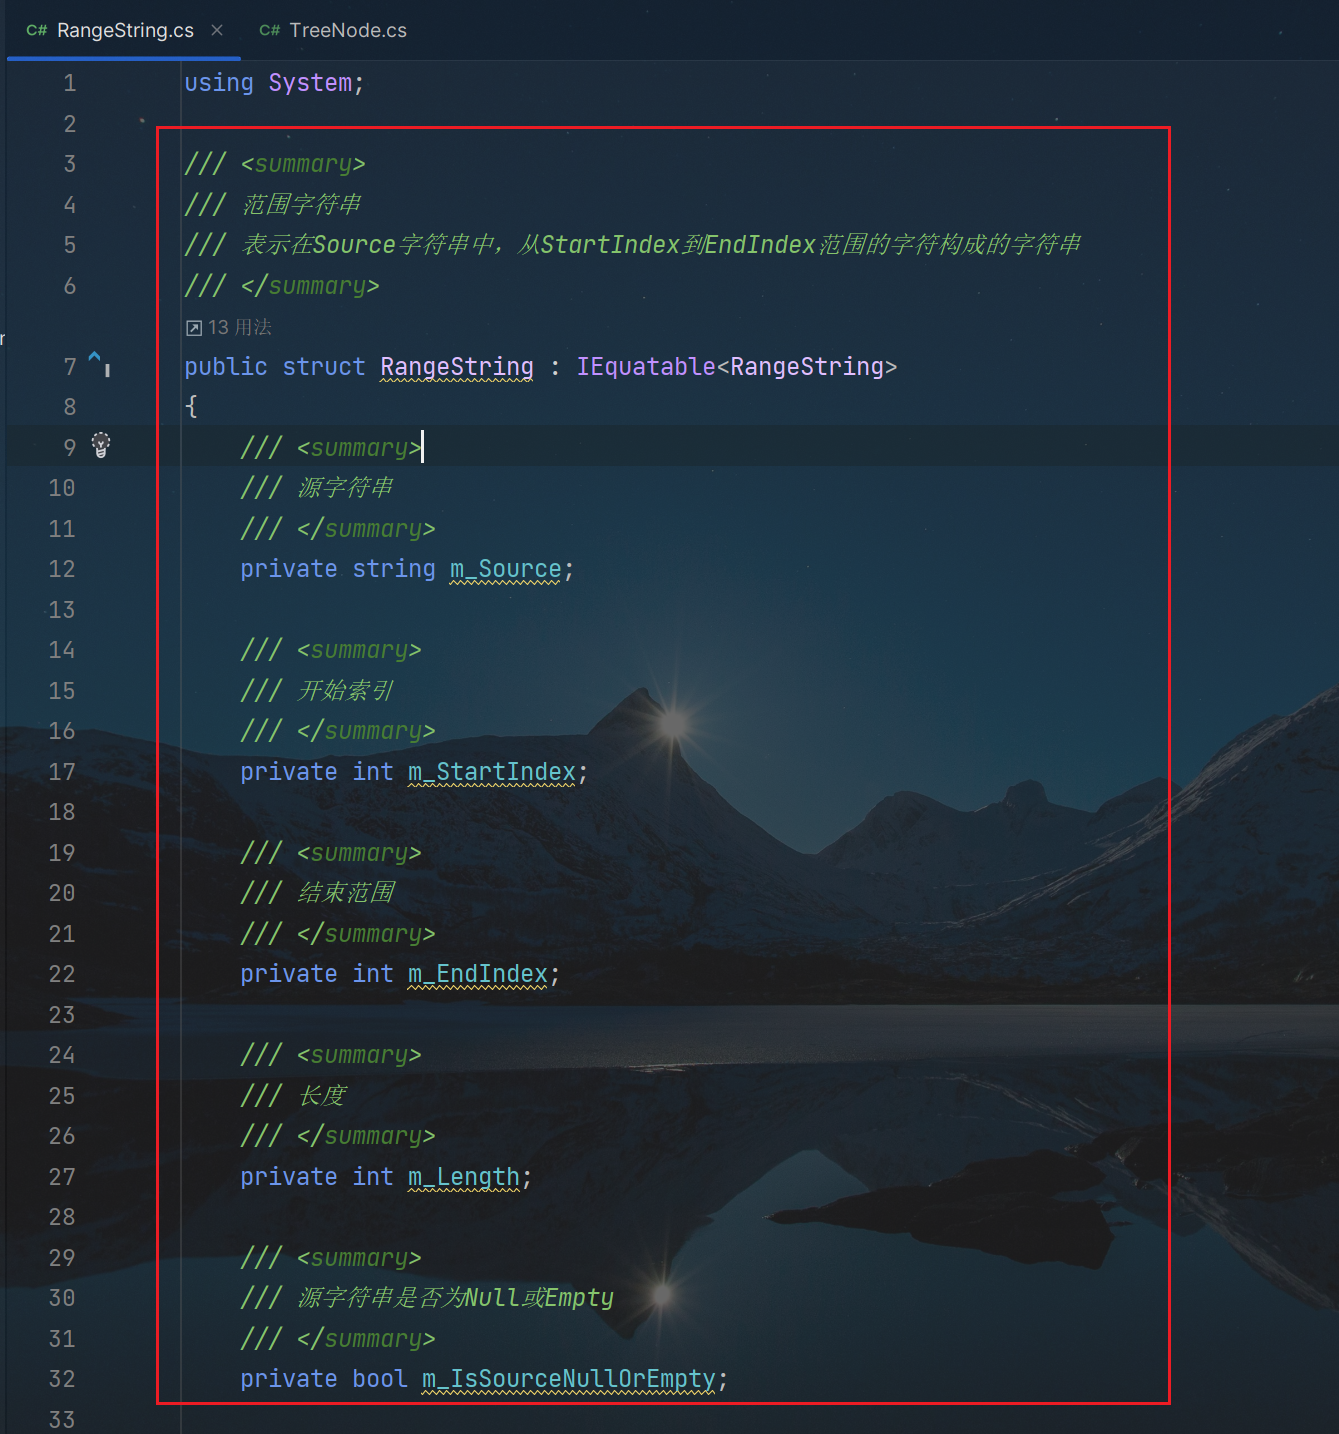Image resolution: width=1339 pixels, height=1434 pixels.
Task: Click line number 32 in the gutter
Action: click(x=62, y=1378)
